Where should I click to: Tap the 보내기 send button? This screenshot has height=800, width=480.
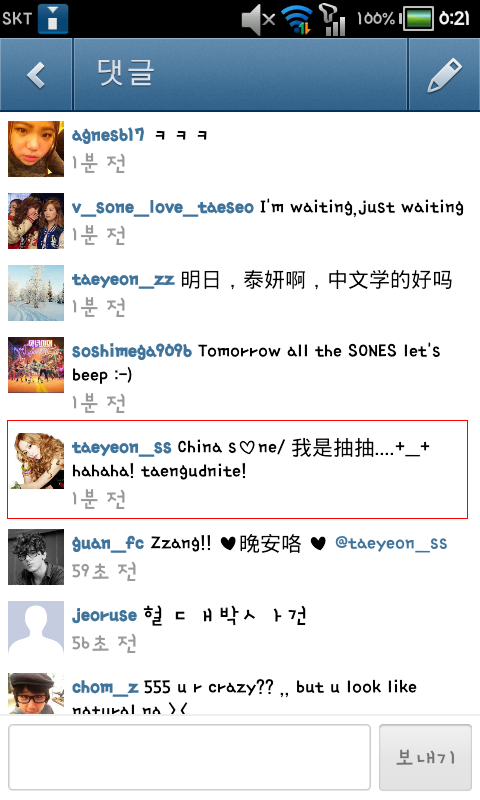coord(425,758)
